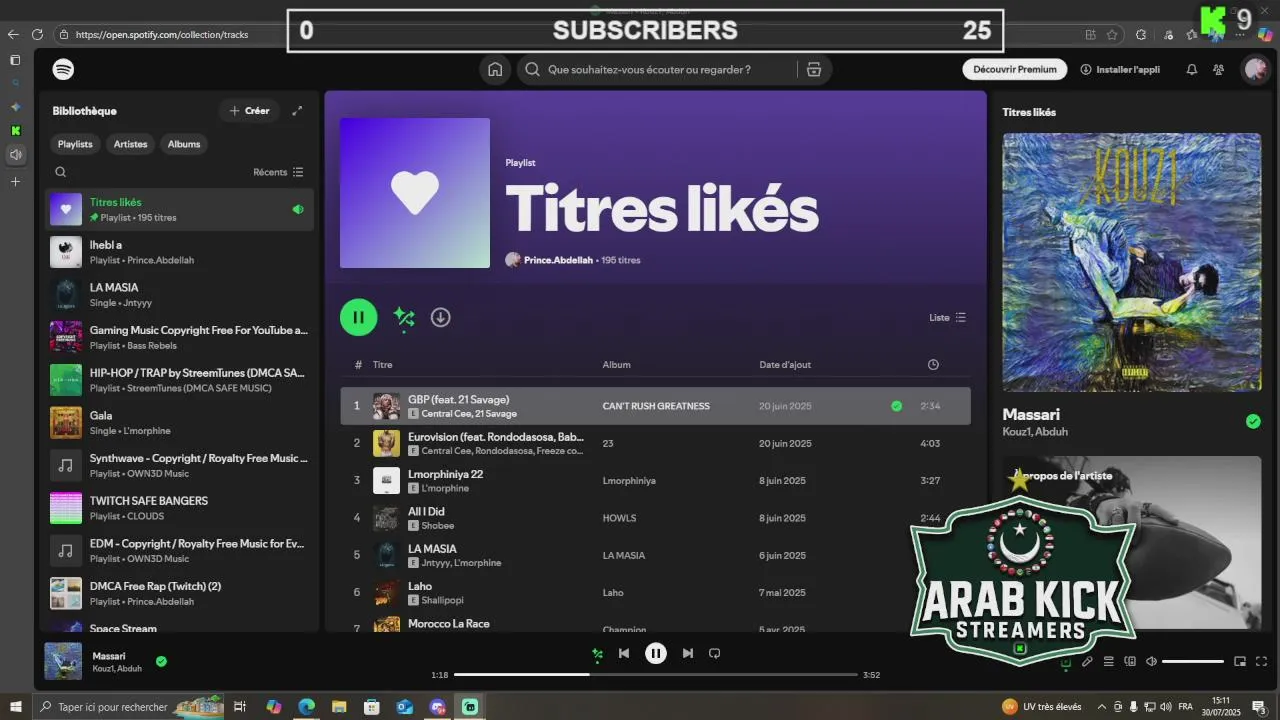
Task: Pause playback with the green button
Action: tap(358, 317)
